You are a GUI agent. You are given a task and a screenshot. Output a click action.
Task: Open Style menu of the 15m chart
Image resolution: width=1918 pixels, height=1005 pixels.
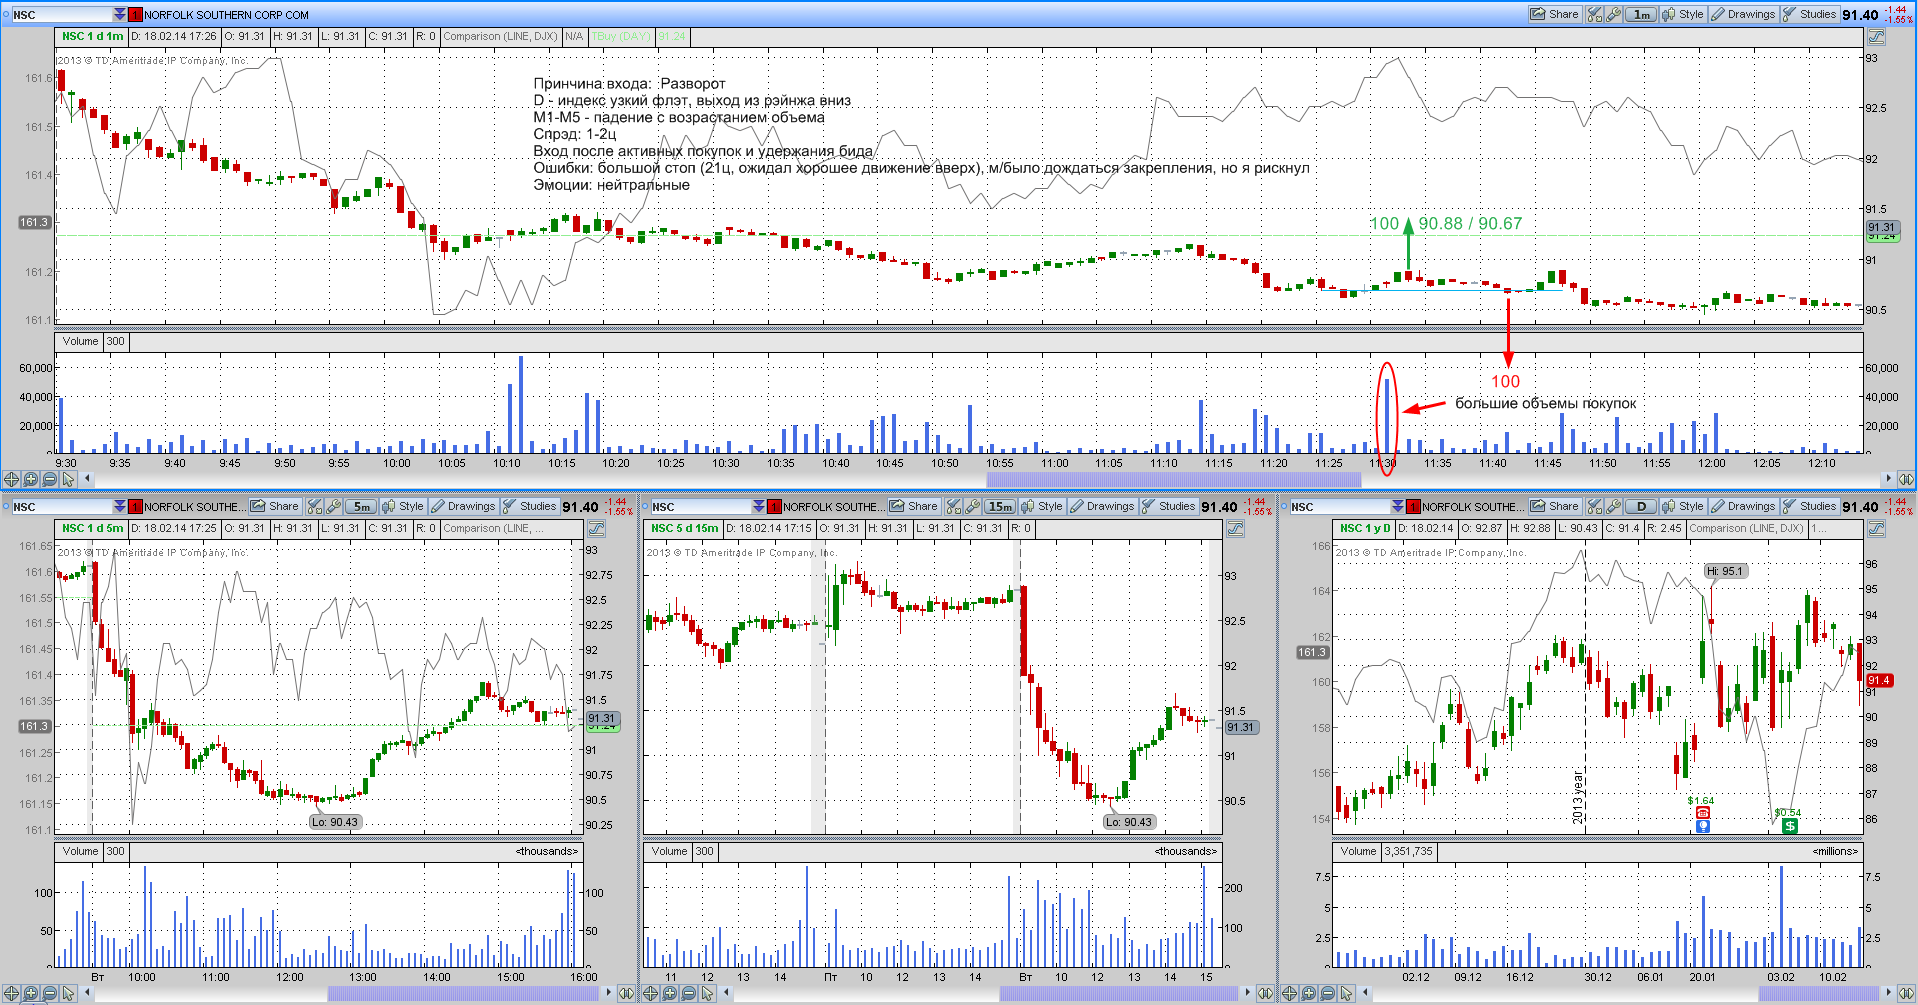tap(1042, 506)
